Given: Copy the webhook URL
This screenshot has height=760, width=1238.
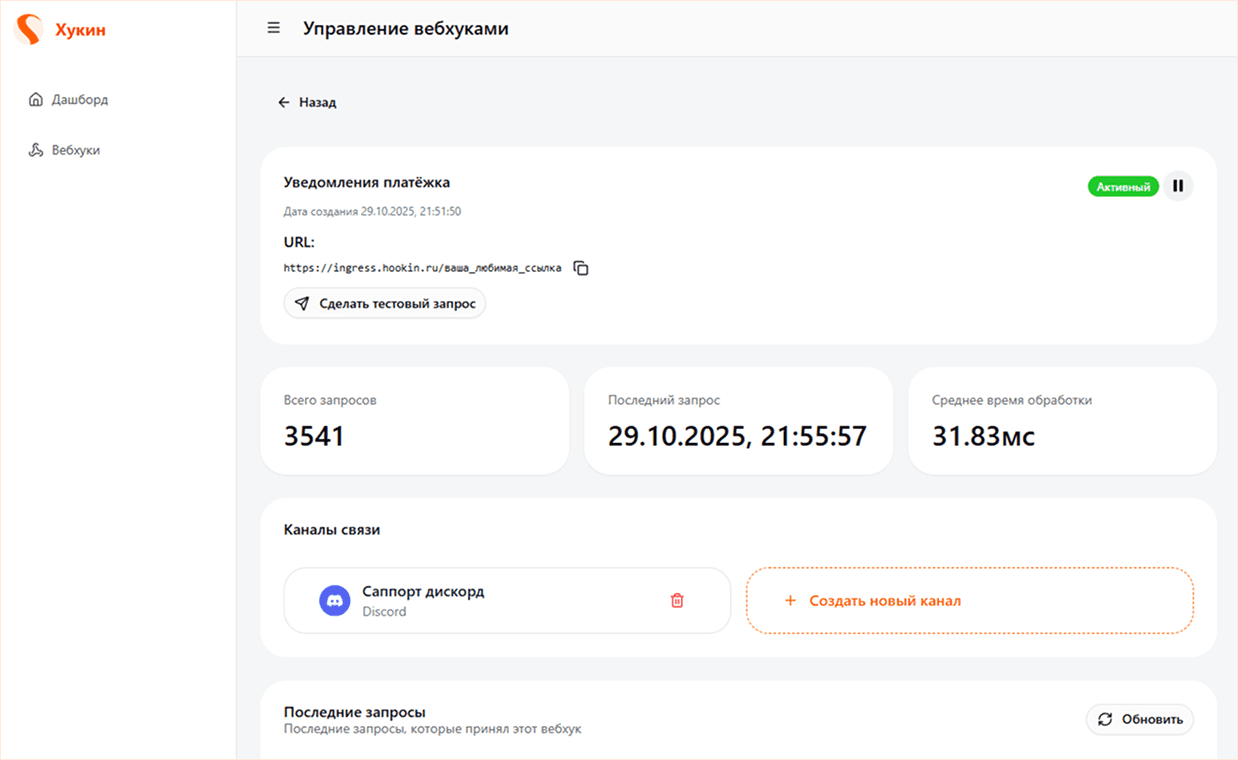Looking at the screenshot, I should [x=580, y=268].
